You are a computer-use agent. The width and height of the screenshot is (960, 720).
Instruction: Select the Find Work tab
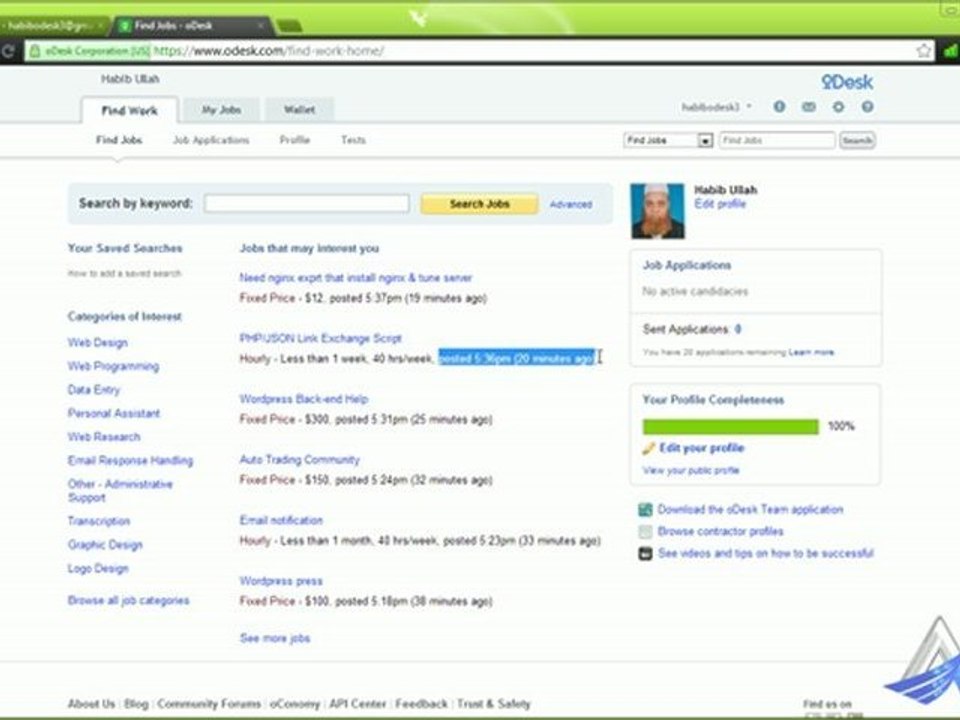point(129,110)
